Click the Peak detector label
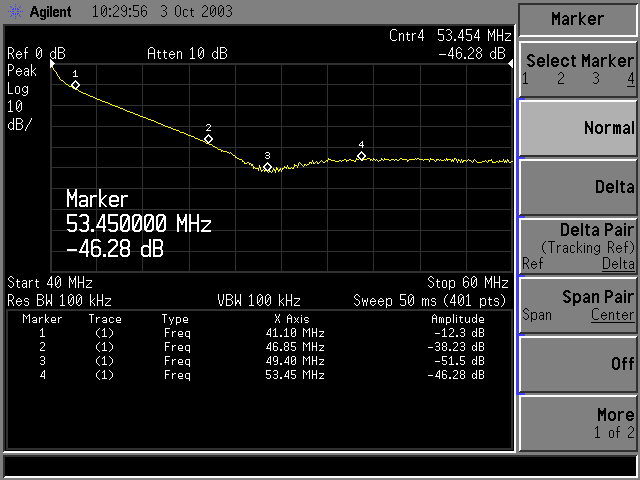This screenshot has height=480, width=640. 22,71
